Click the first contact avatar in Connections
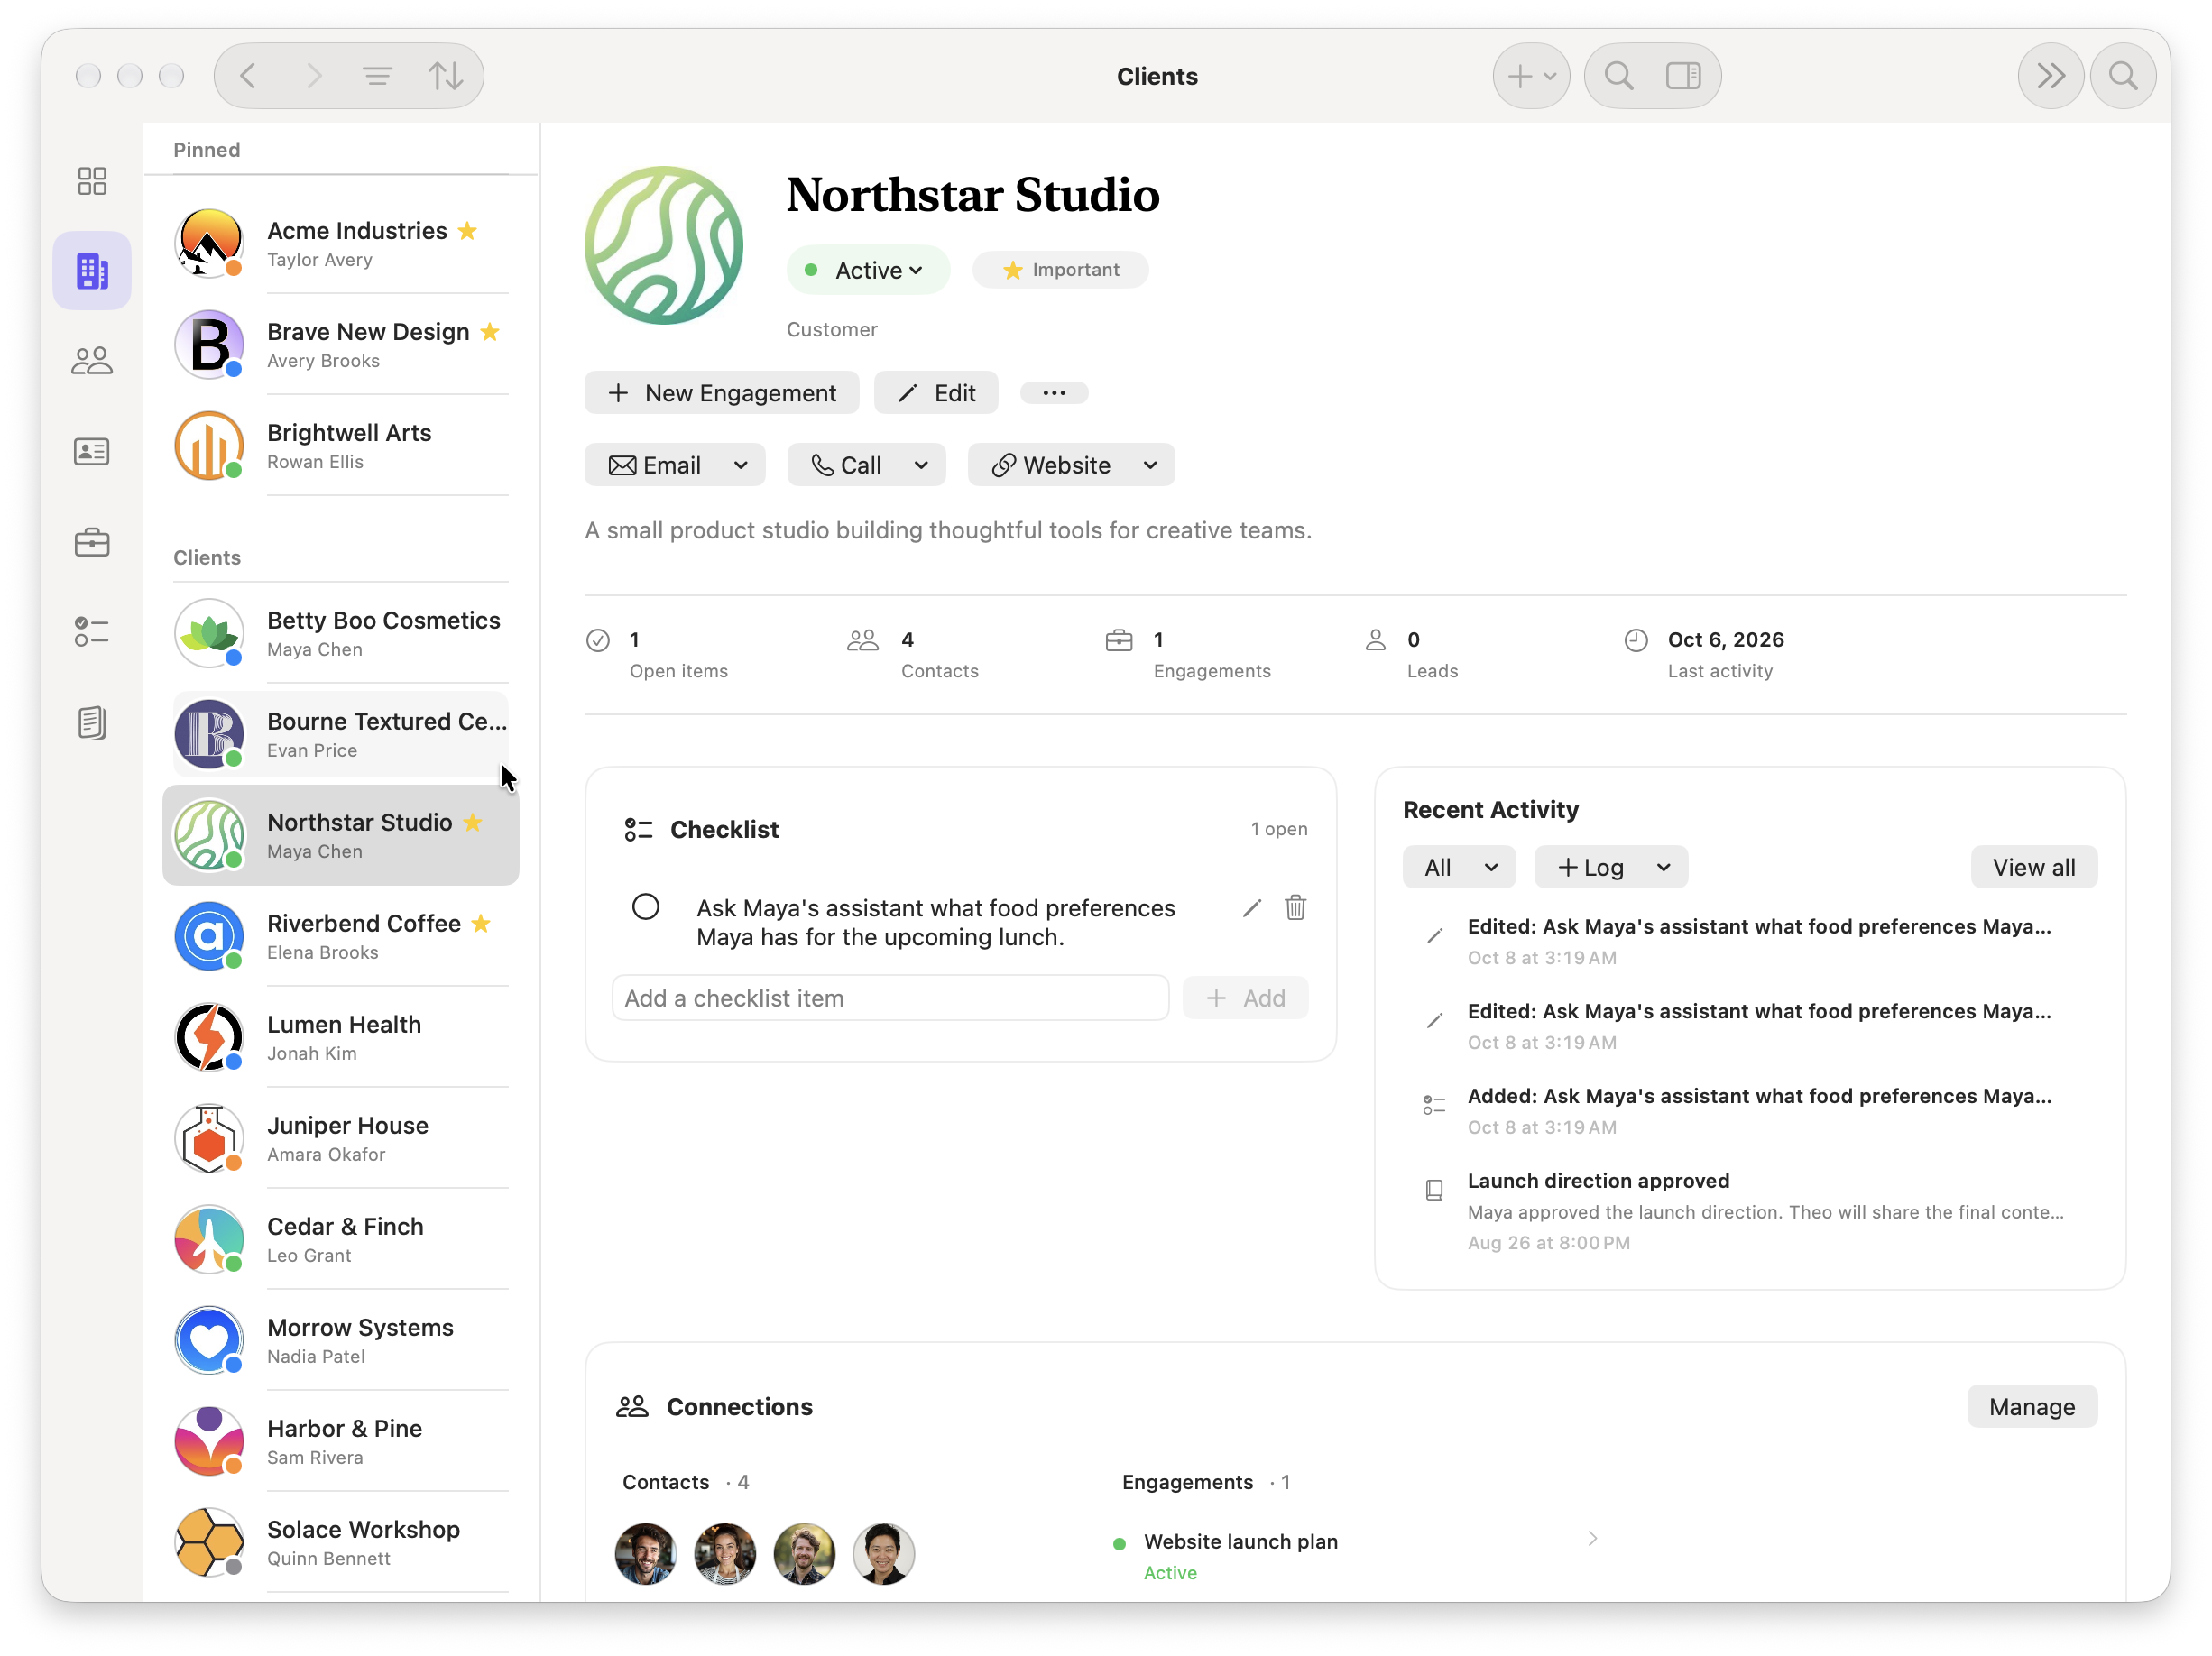Screen dimensions: 2212x1656 point(646,1554)
